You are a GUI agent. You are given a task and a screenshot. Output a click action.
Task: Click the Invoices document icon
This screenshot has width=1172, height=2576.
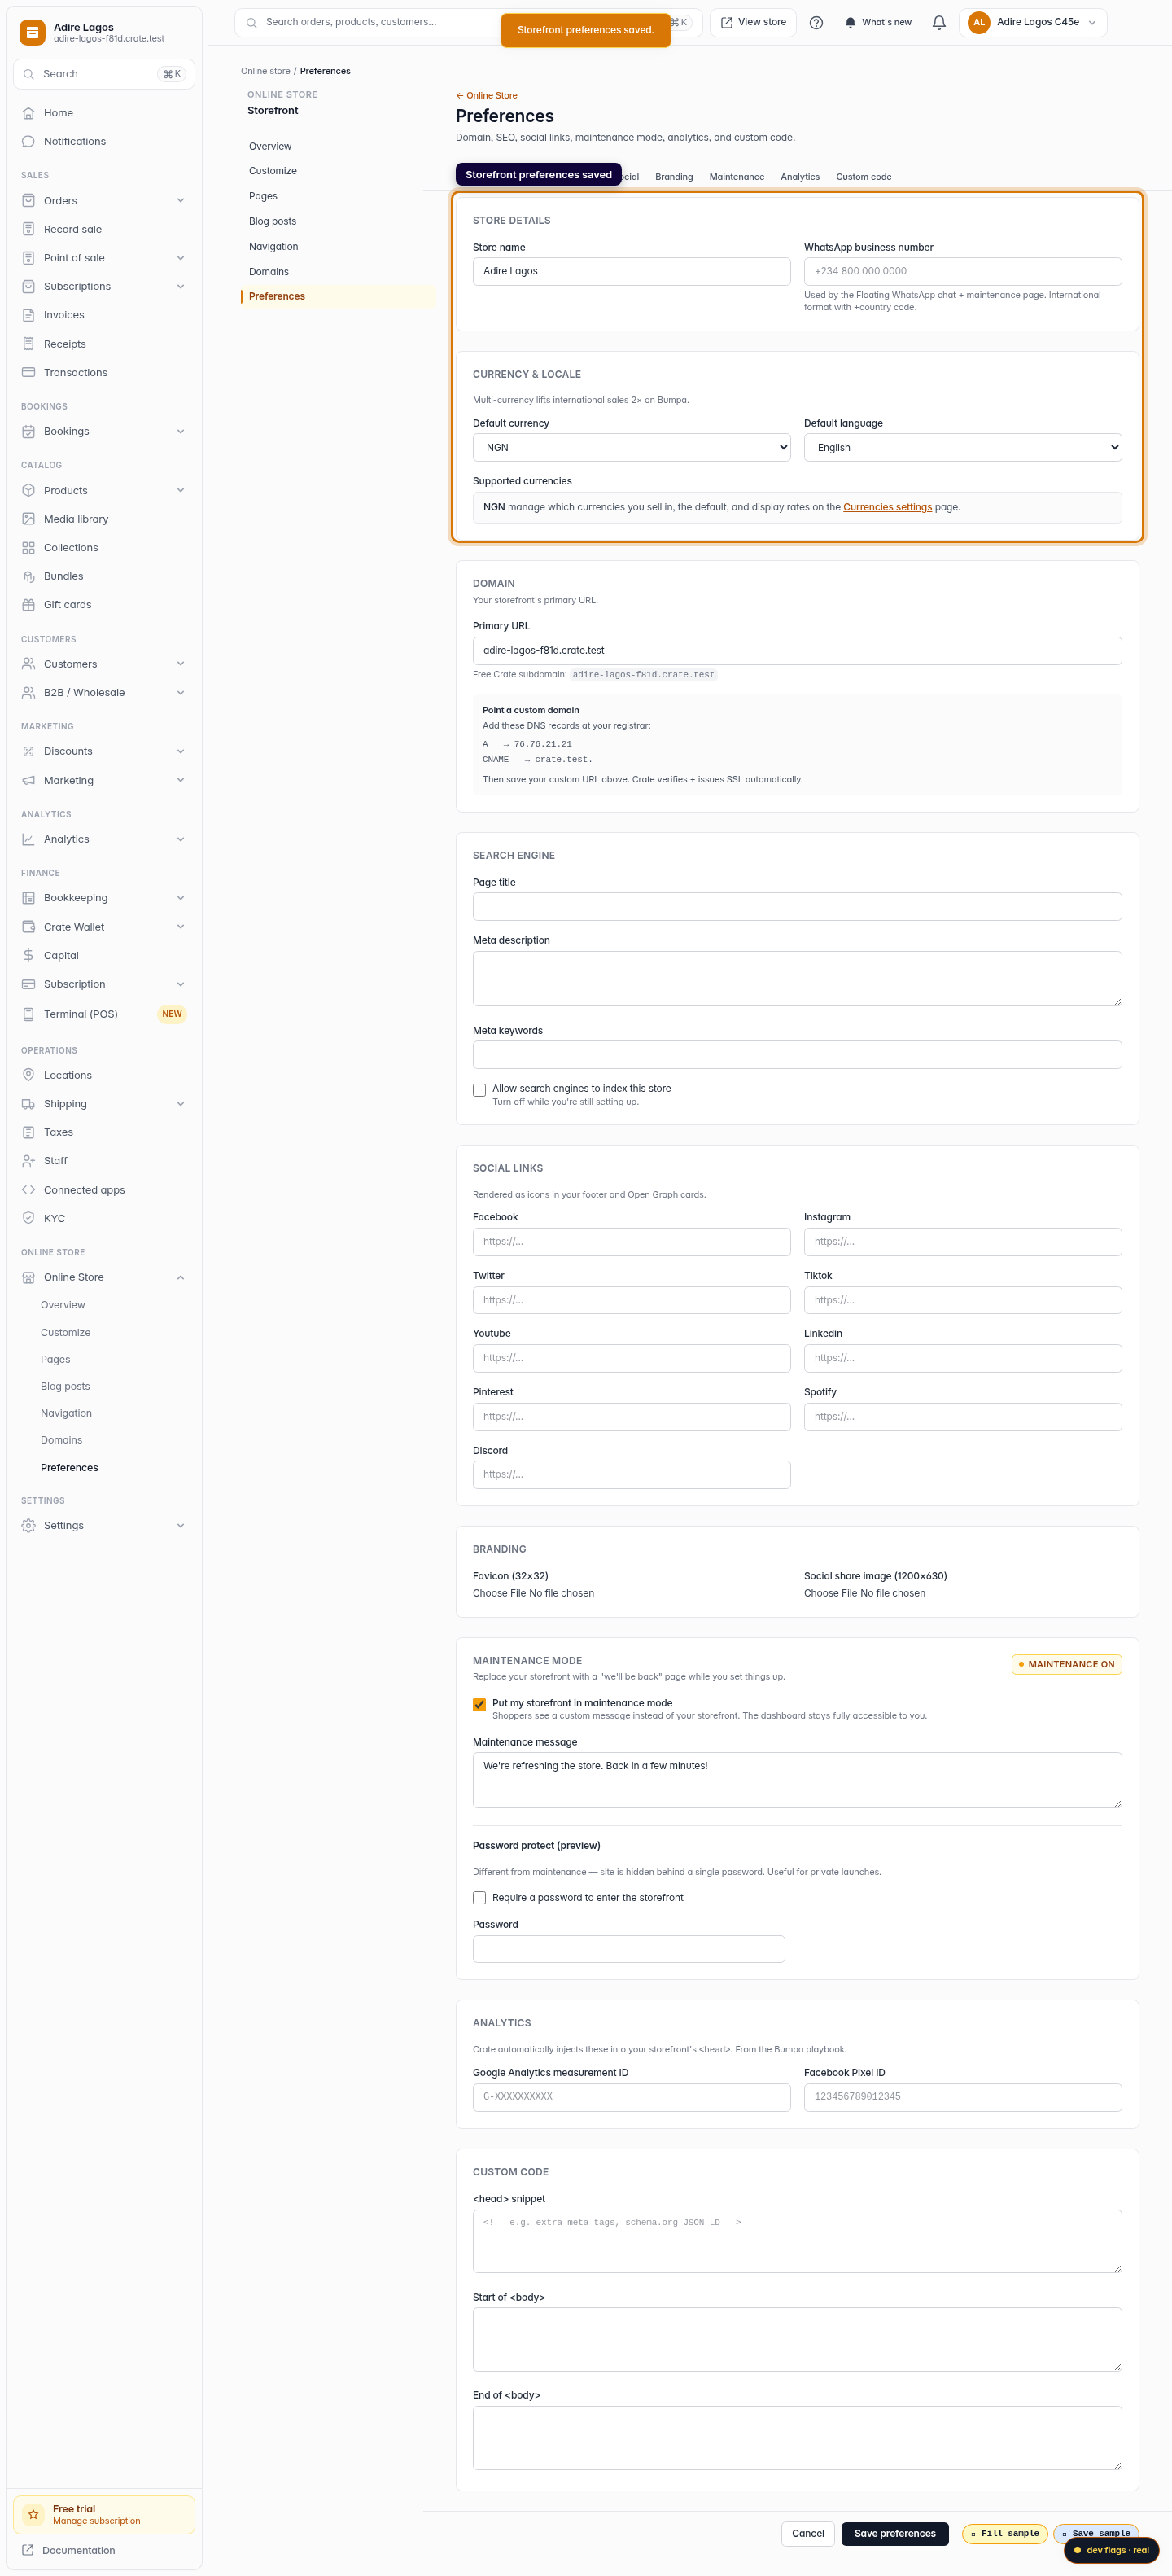coord(28,315)
